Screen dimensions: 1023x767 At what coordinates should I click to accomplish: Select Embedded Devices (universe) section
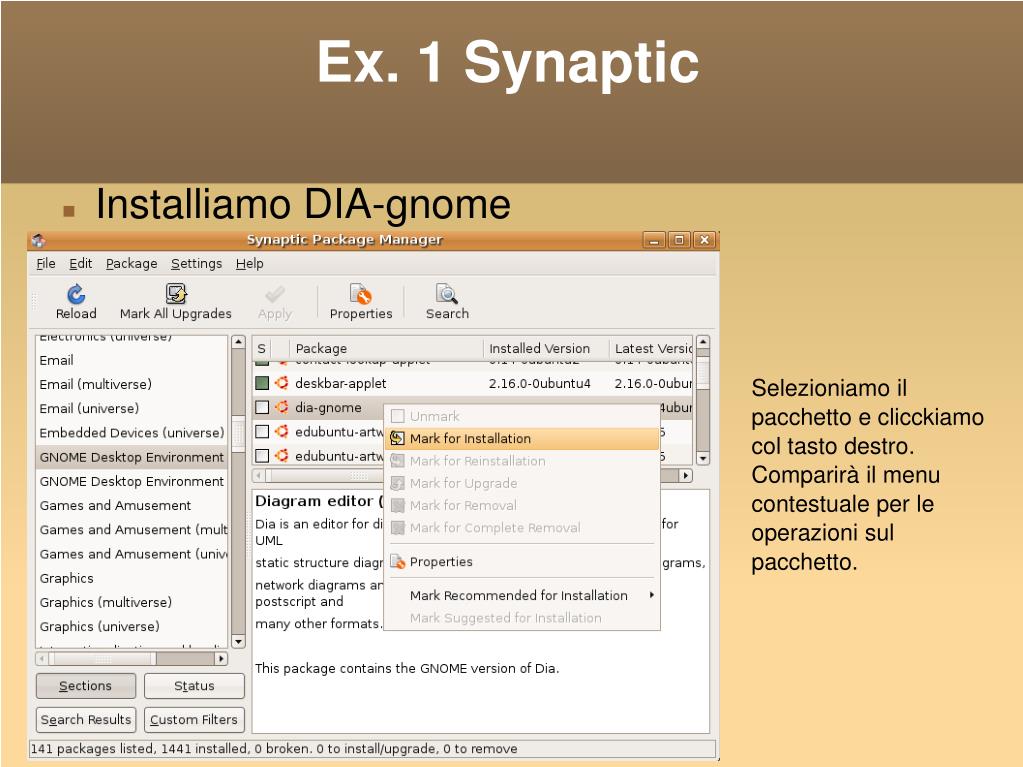pyautogui.click(x=131, y=432)
